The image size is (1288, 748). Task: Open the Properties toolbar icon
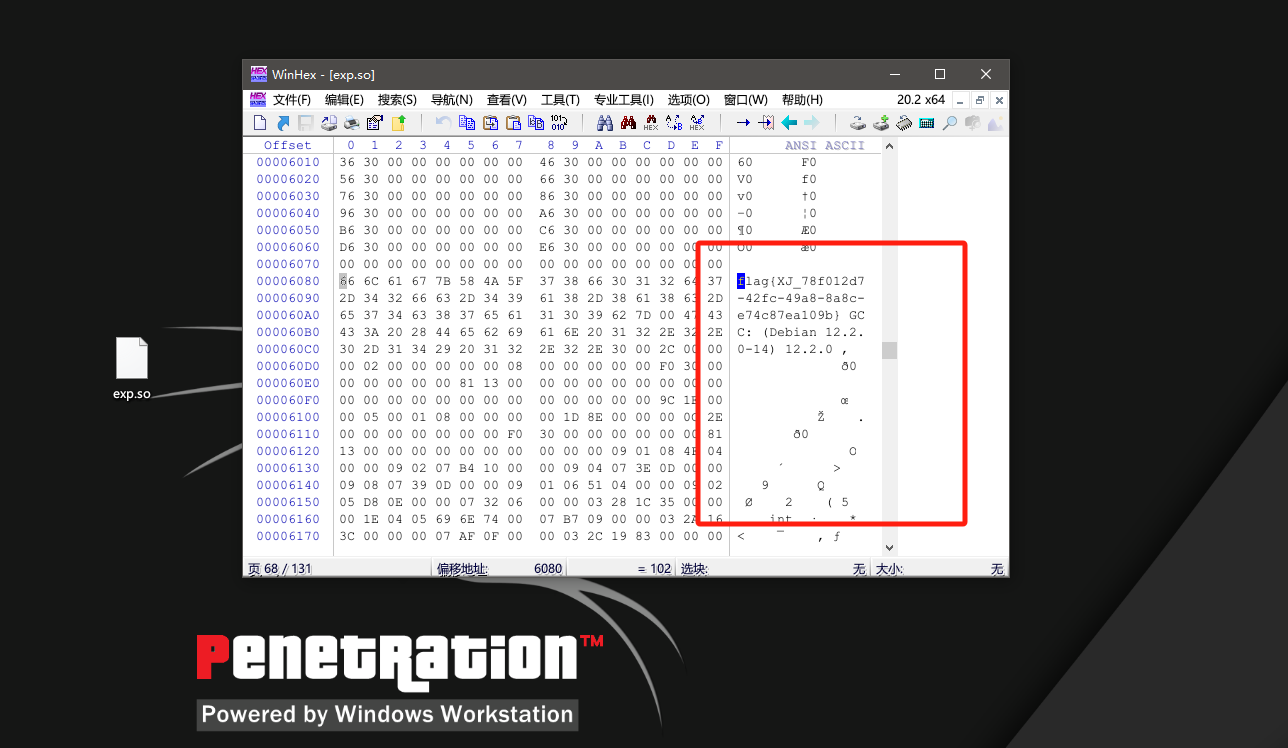375,123
